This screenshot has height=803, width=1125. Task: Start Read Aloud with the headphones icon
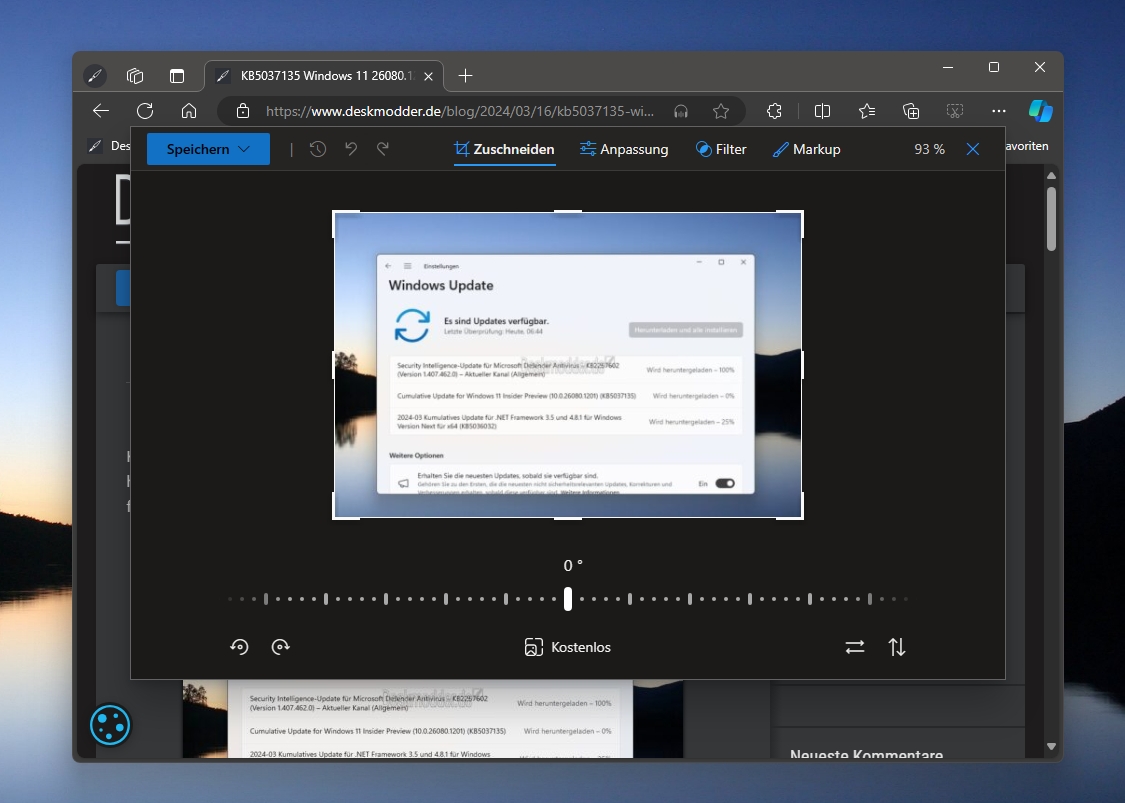click(x=681, y=111)
